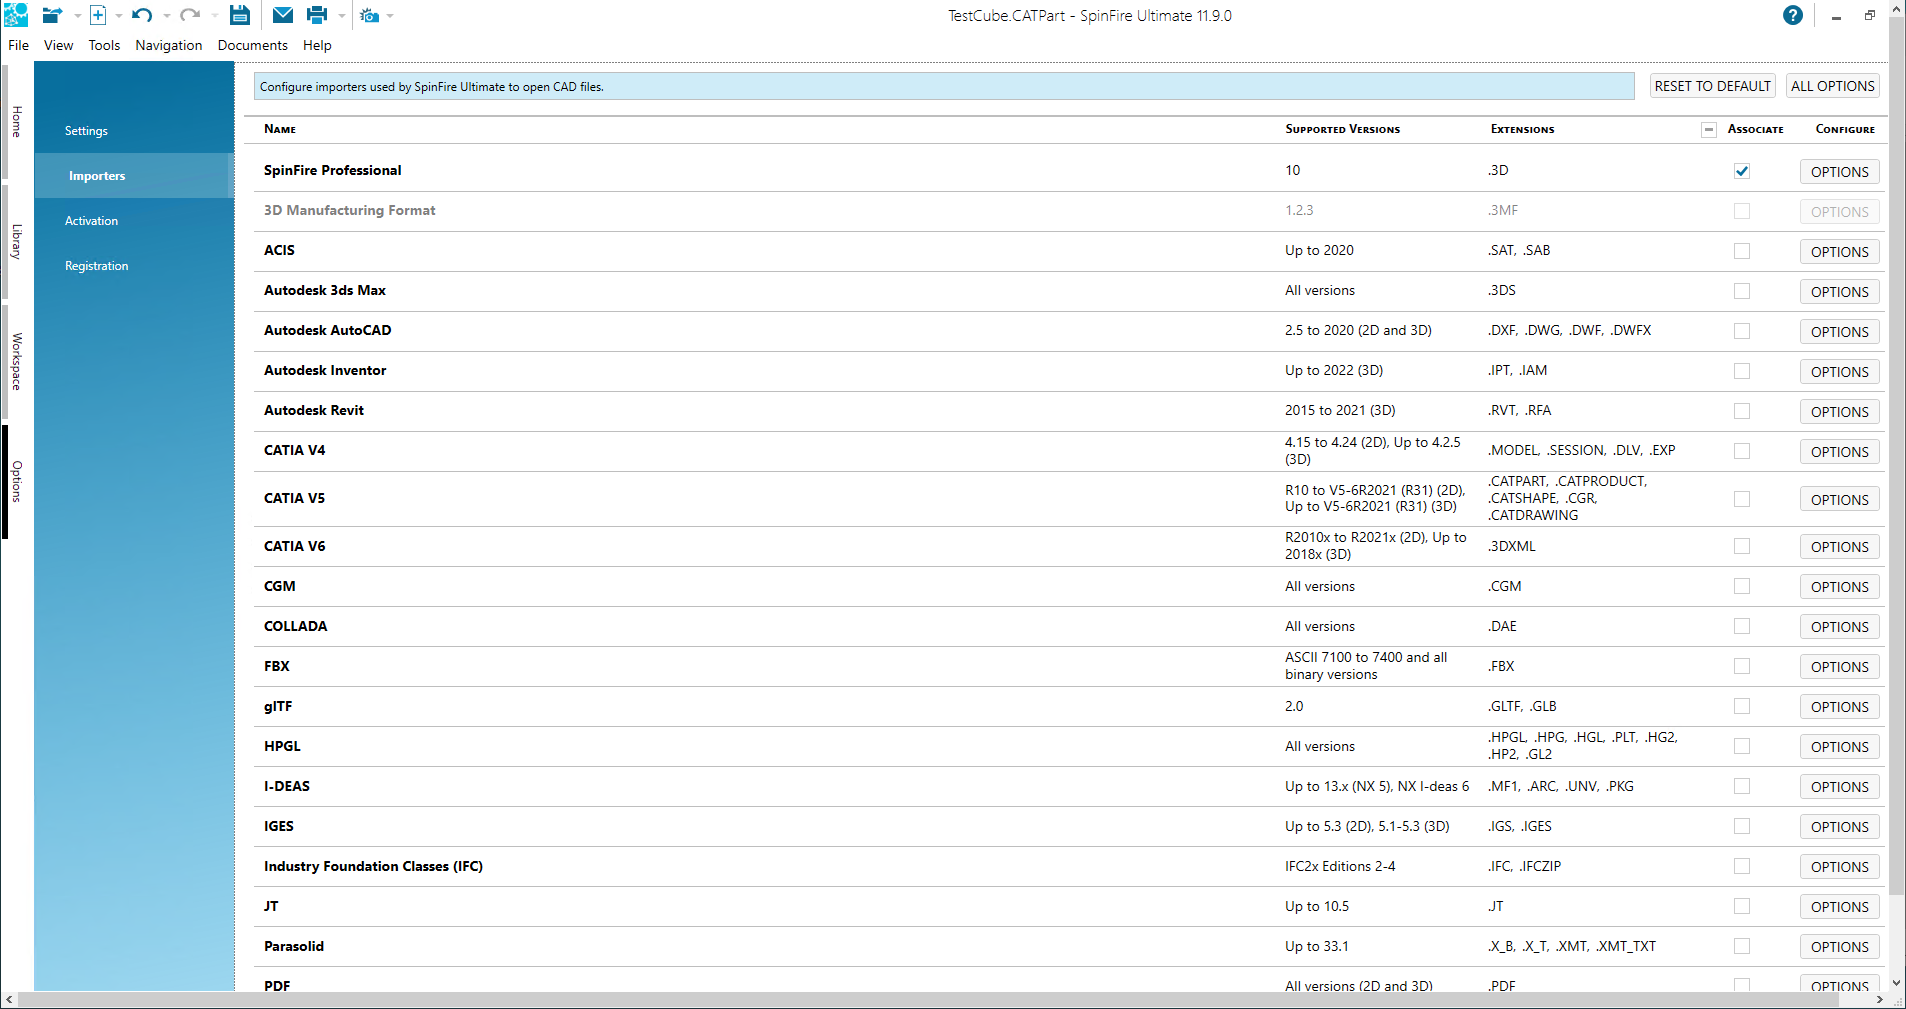The width and height of the screenshot is (1906, 1009).
Task: Click the horizontal scrollbar right arrow
Action: click(1880, 1000)
